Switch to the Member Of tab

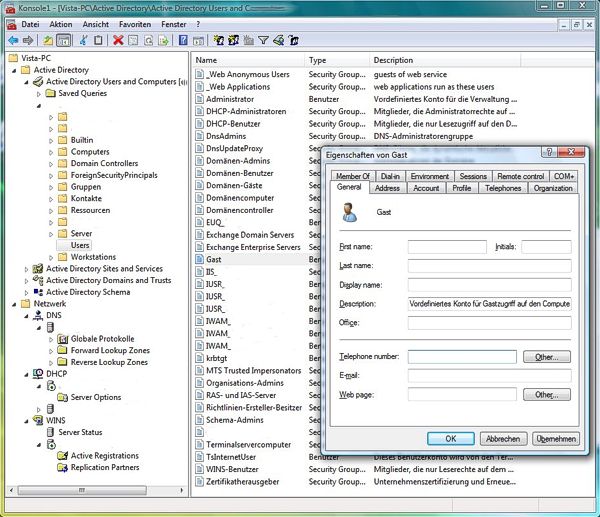(353, 176)
